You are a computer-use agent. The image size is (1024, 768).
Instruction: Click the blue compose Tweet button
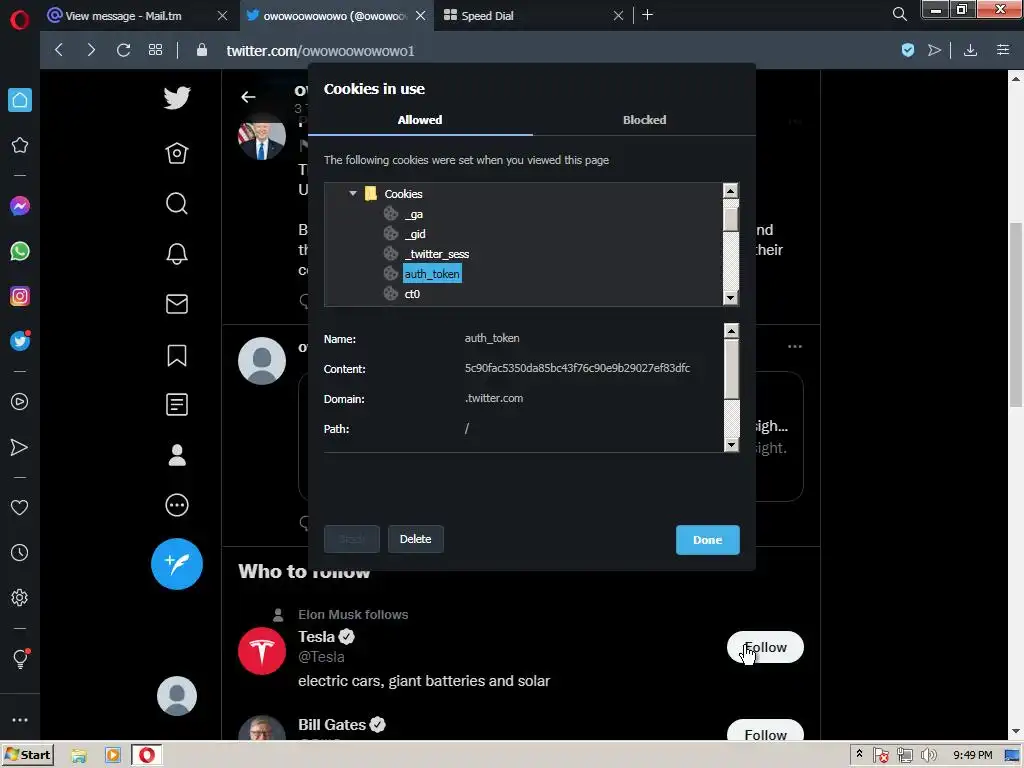click(176, 564)
